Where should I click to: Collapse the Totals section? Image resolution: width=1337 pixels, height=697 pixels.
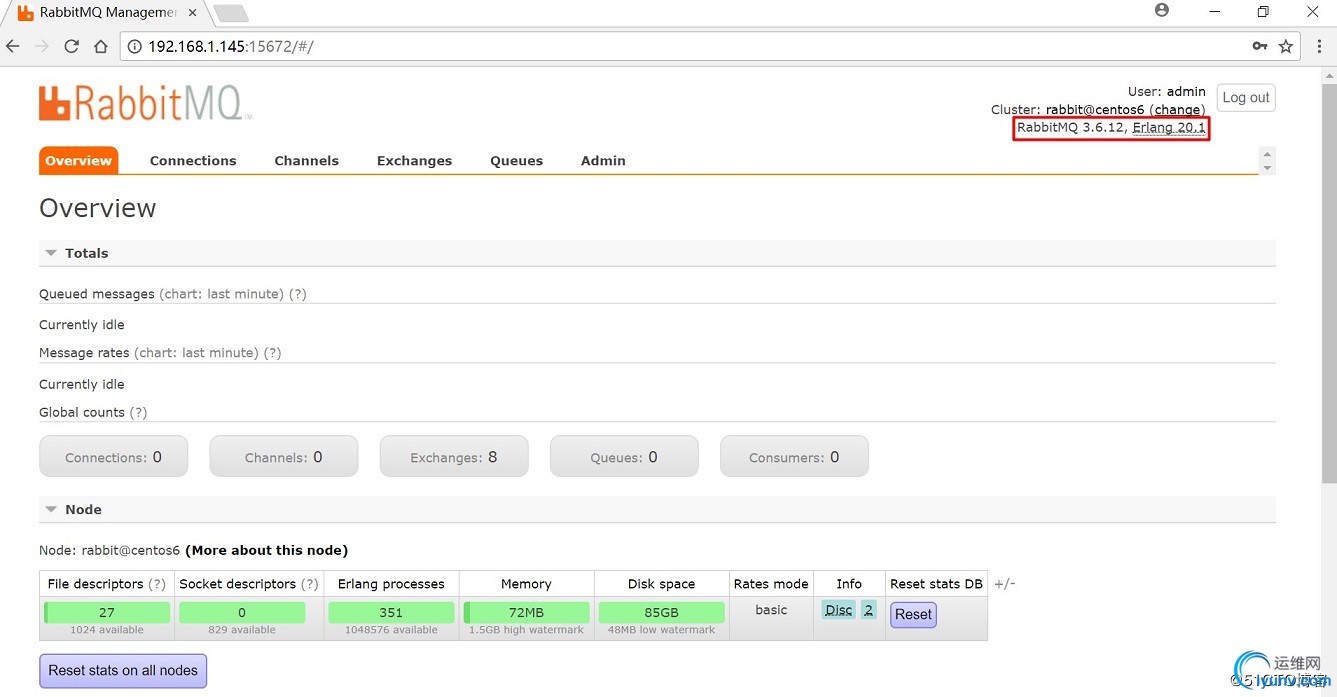point(76,253)
